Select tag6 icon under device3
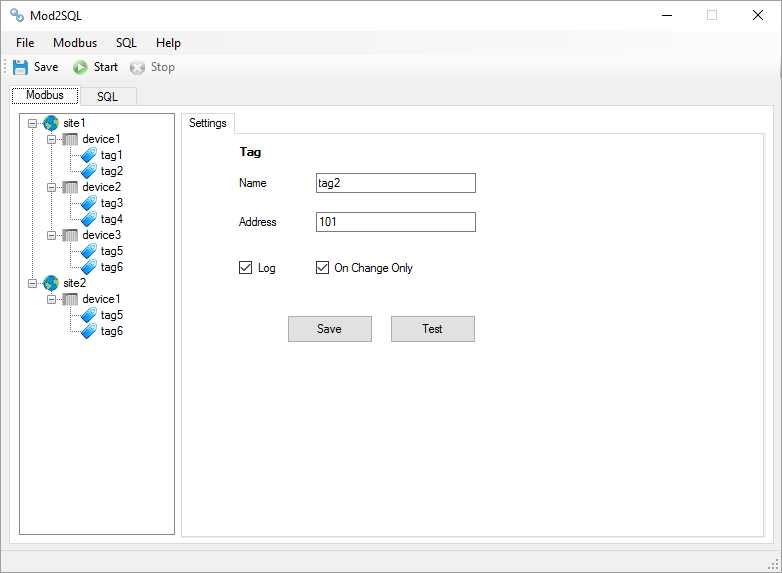 click(89, 267)
